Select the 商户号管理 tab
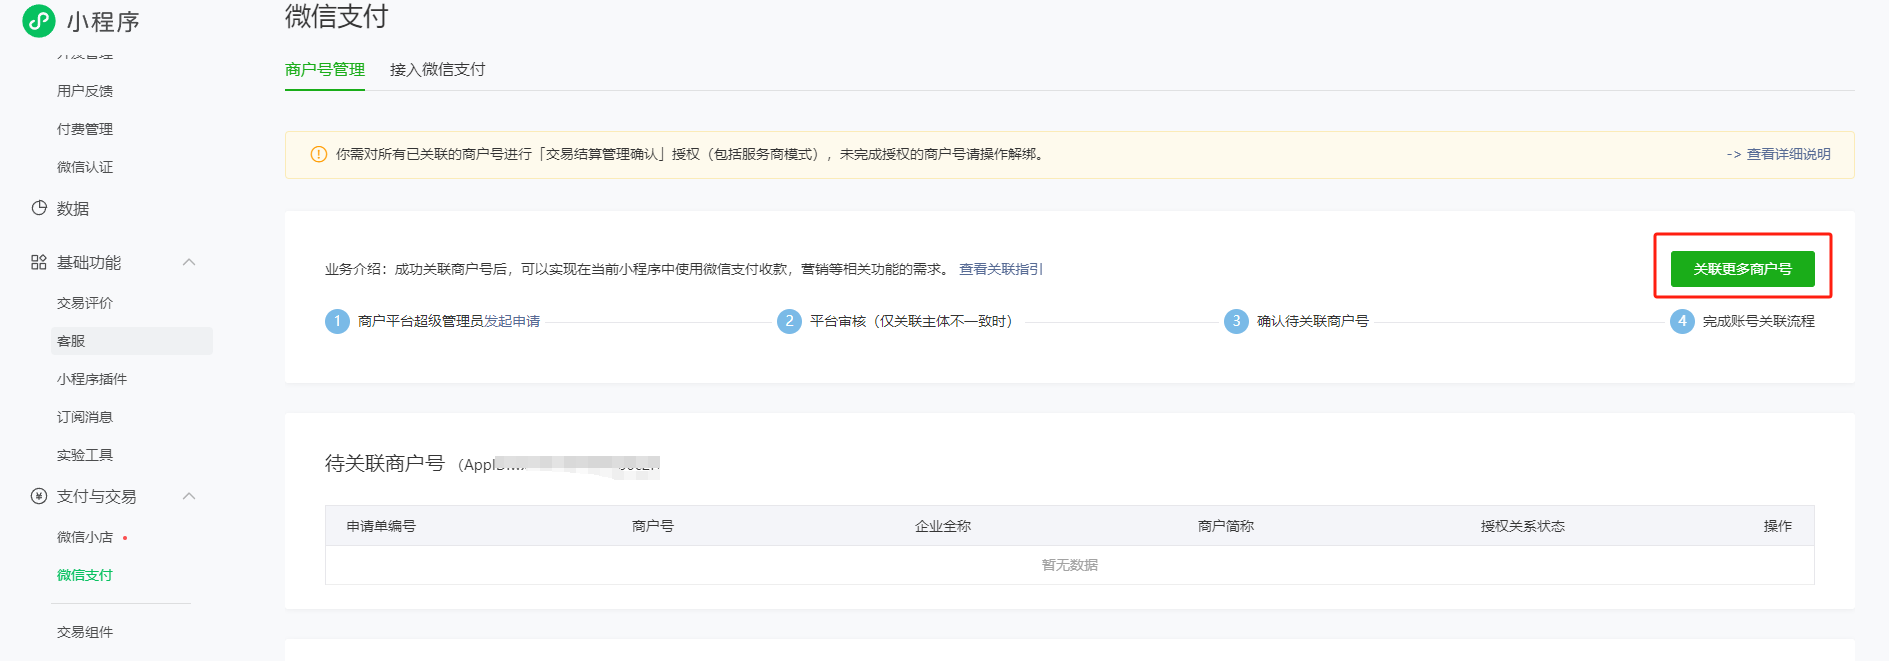 pyautogui.click(x=324, y=70)
